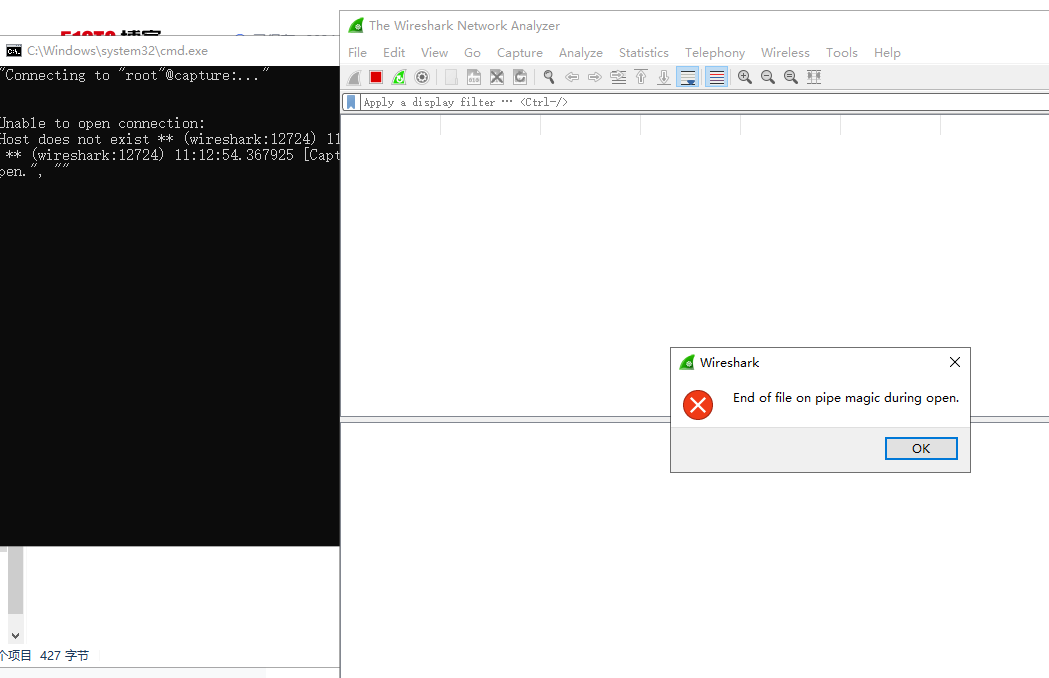
Task: Reset packet text to normal size
Action: tap(791, 78)
